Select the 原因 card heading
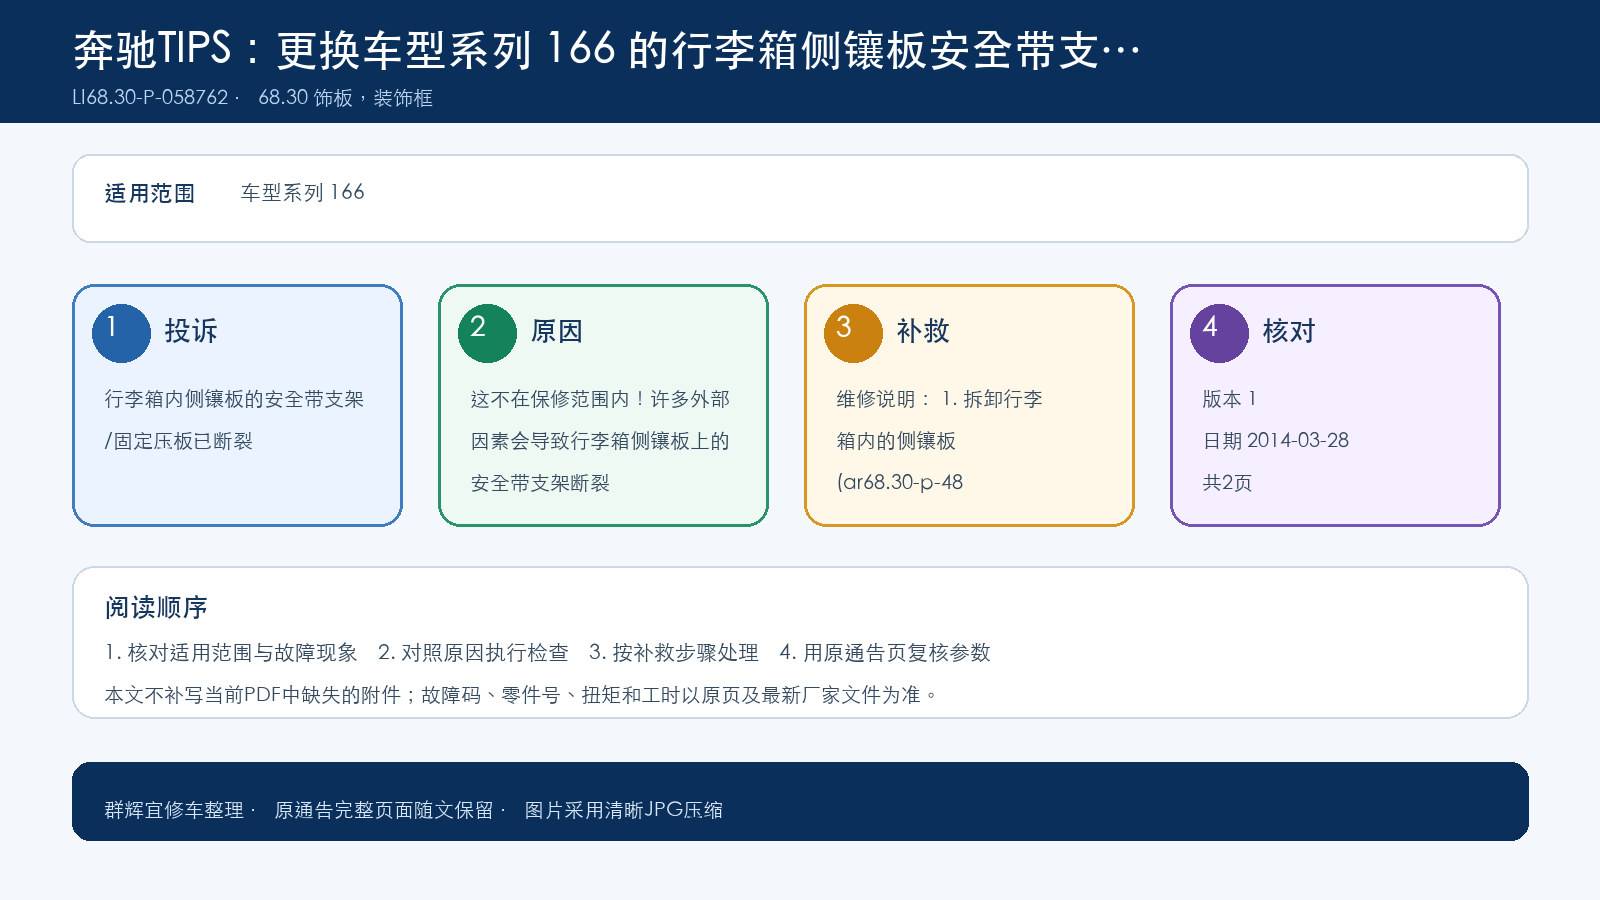 pyautogui.click(x=557, y=331)
